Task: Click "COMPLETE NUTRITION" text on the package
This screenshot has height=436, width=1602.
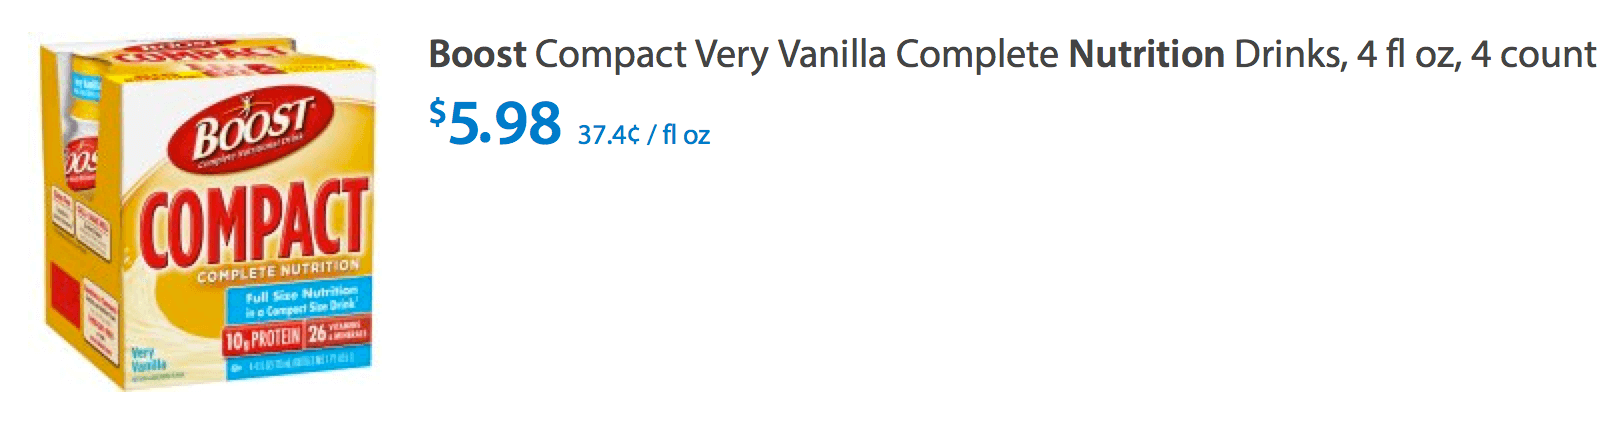Action: (x=277, y=270)
